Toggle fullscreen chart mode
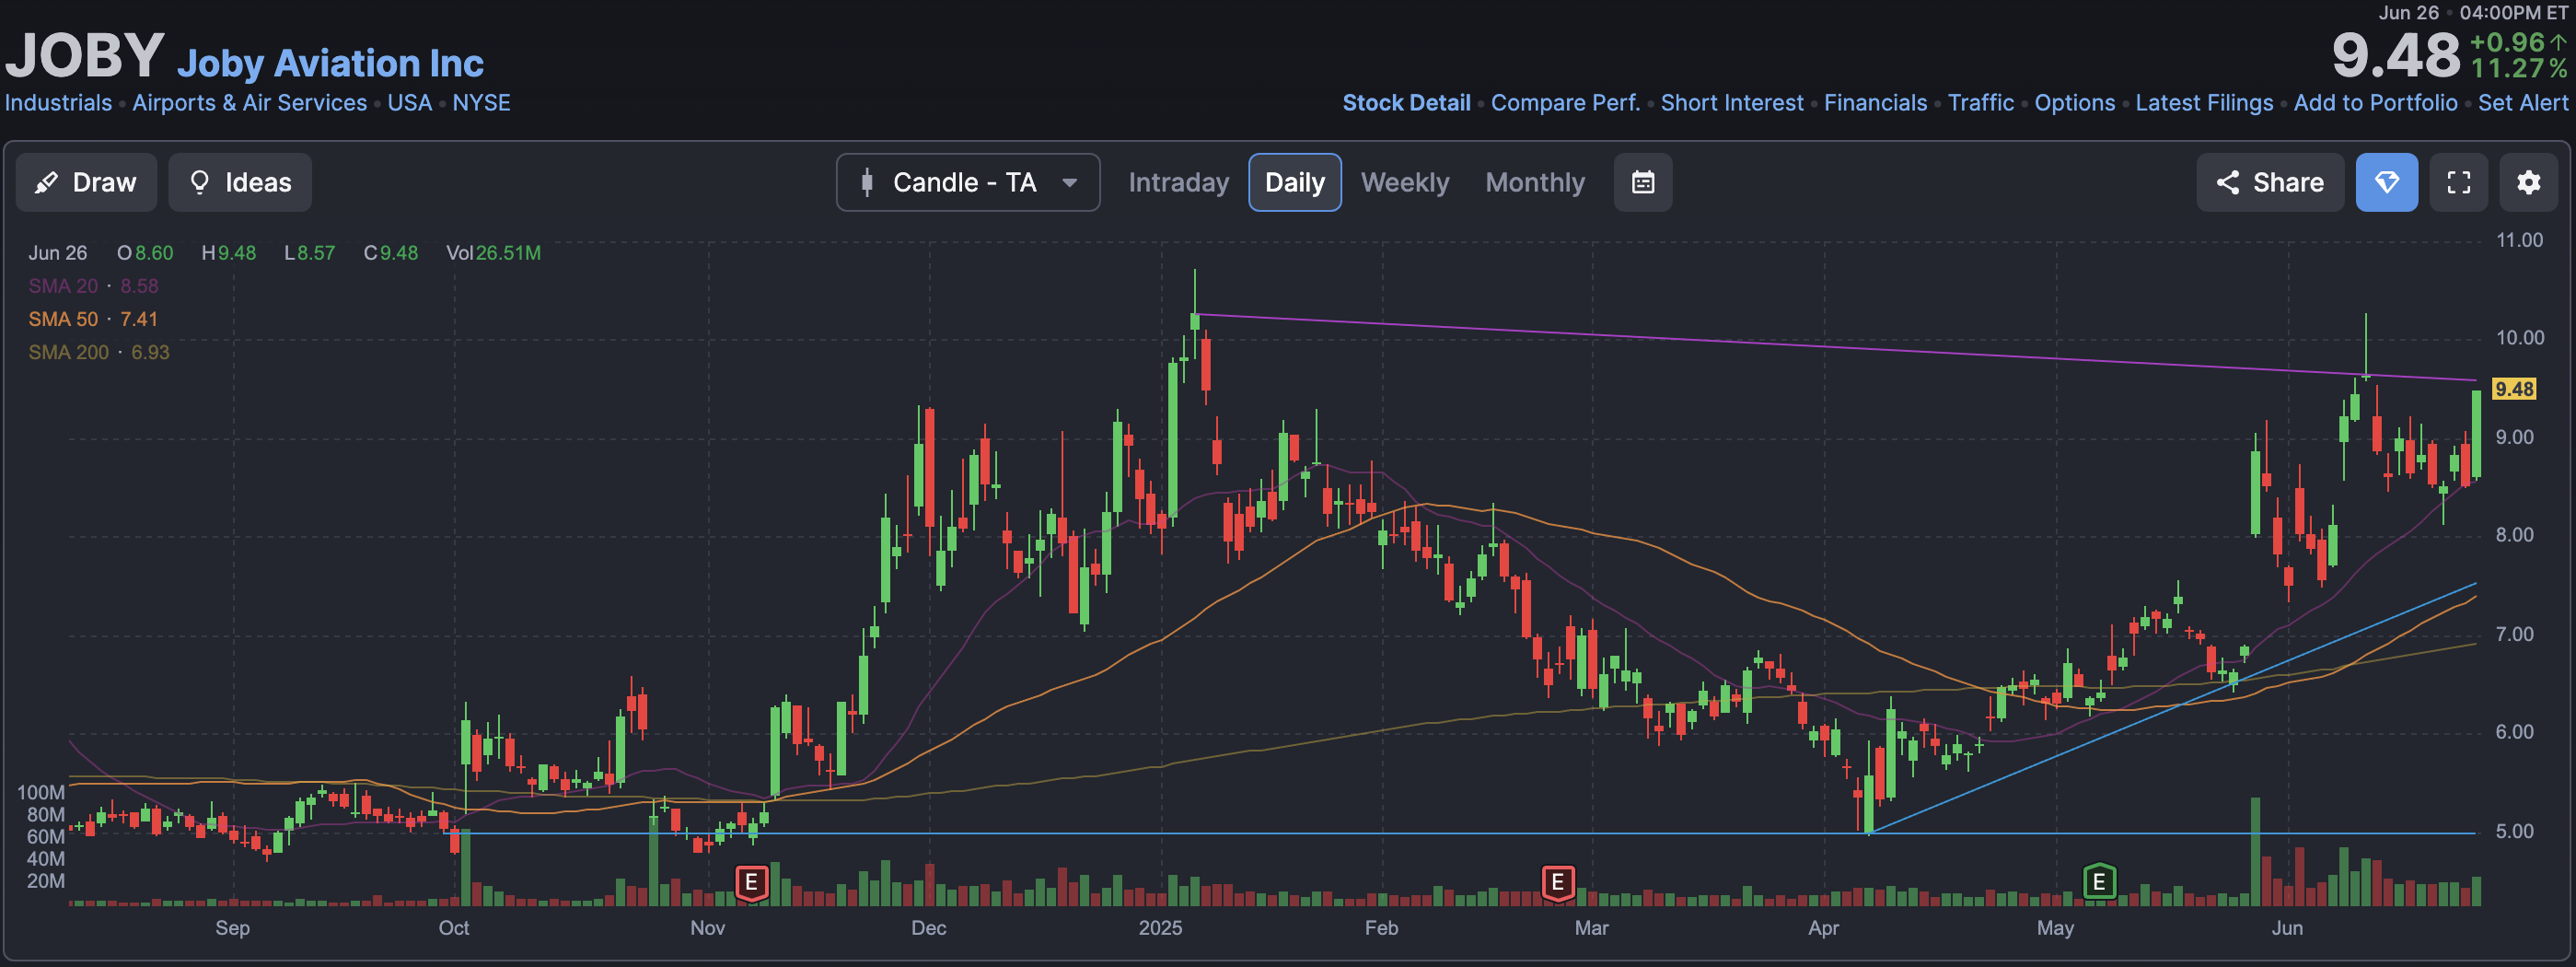This screenshot has width=2576, height=967. tap(2458, 182)
